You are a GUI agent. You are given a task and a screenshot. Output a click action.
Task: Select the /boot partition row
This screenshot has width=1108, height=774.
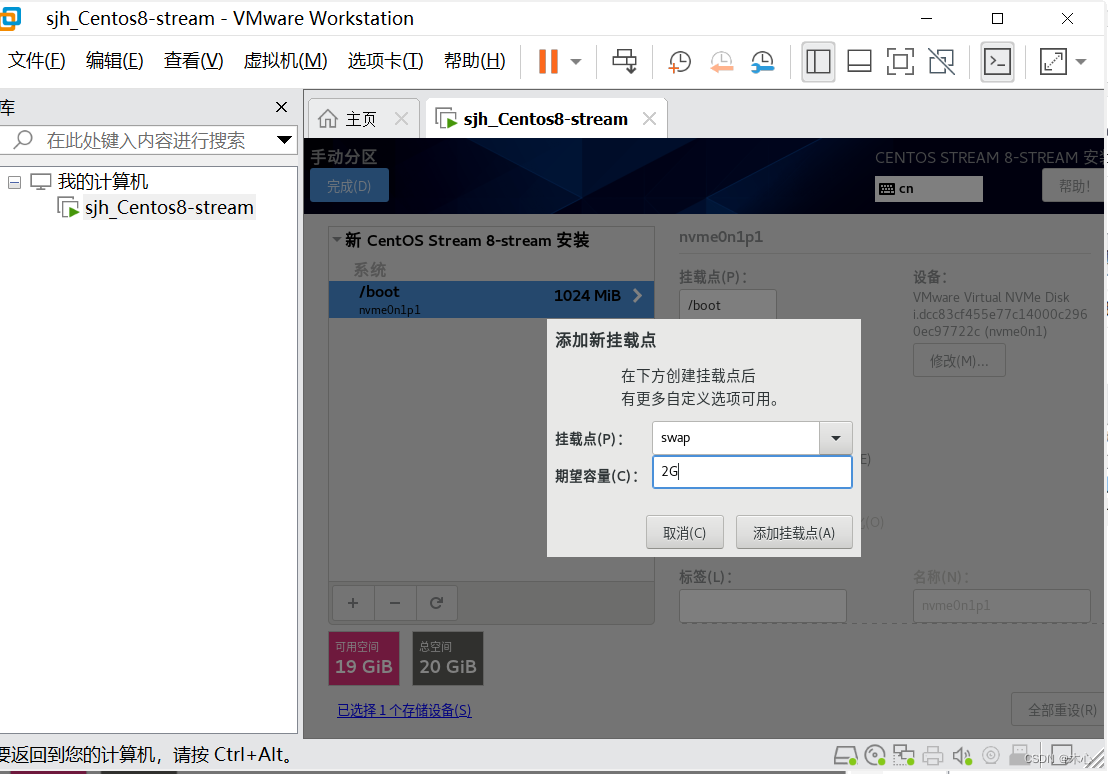tap(491, 299)
